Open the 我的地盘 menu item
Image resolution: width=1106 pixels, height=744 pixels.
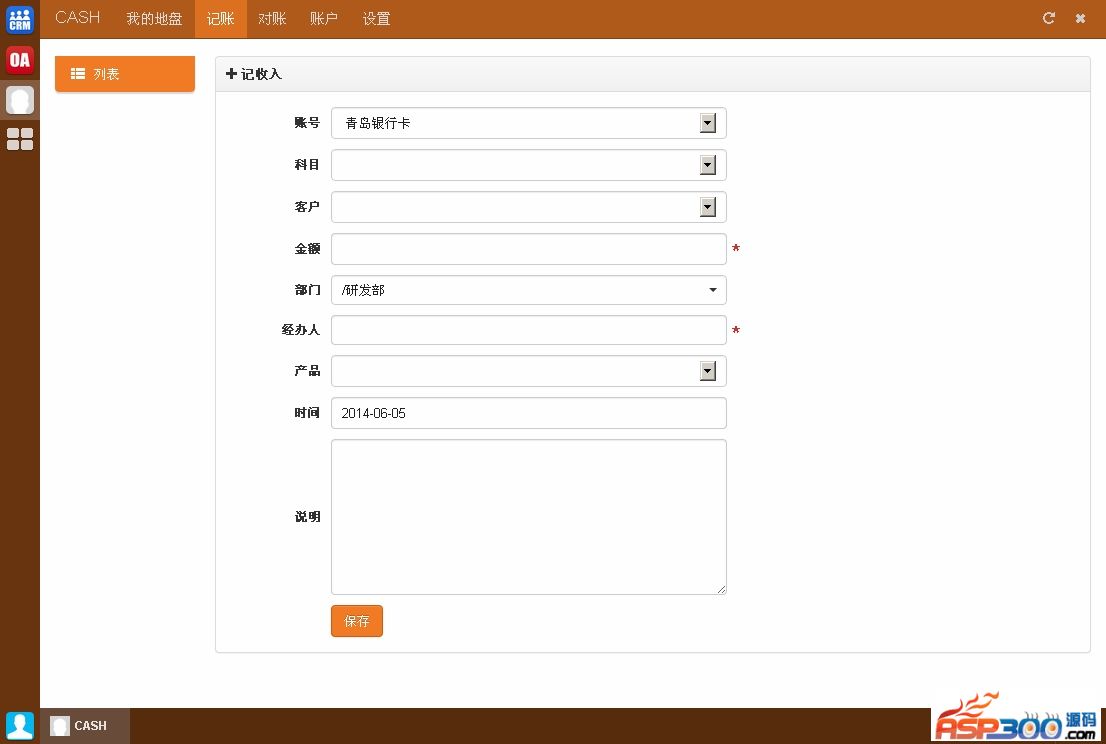(154, 19)
